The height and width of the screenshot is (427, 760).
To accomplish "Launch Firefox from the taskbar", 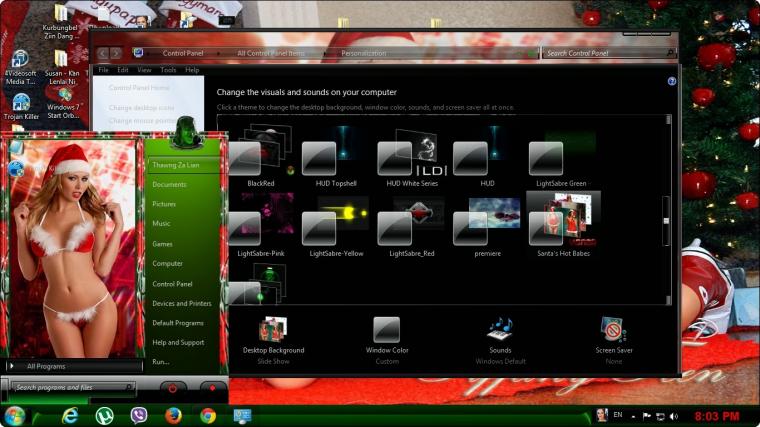I will tap(173, 416).
